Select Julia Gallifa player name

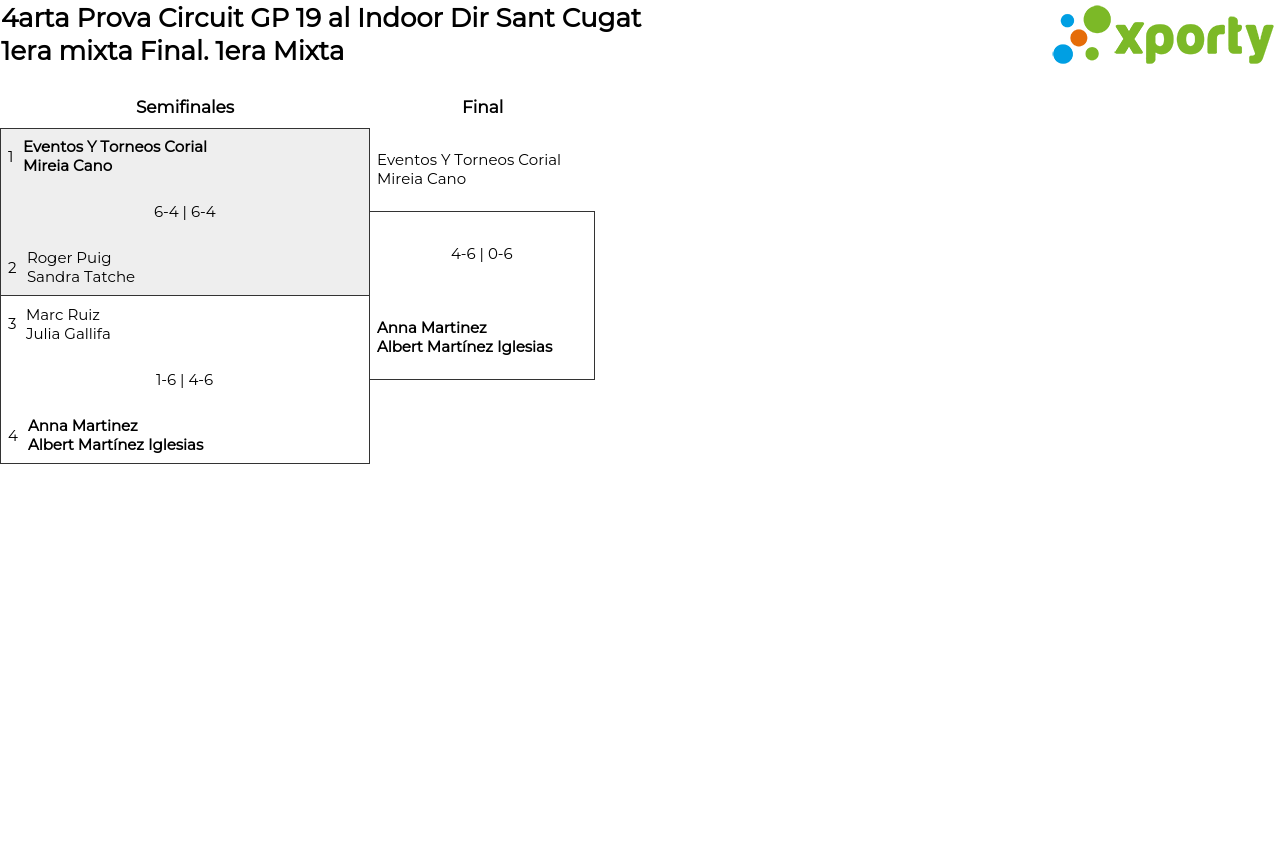click(x=68, y=334)
